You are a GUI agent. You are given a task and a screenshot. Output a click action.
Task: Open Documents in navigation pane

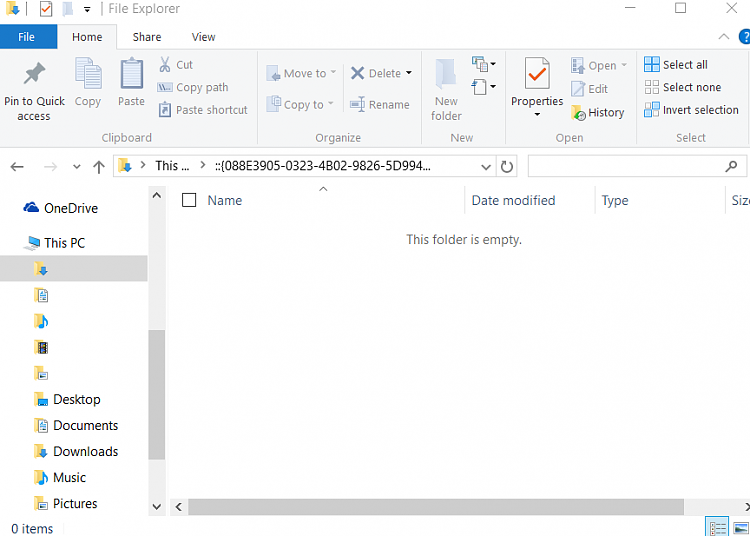(76, 425)
